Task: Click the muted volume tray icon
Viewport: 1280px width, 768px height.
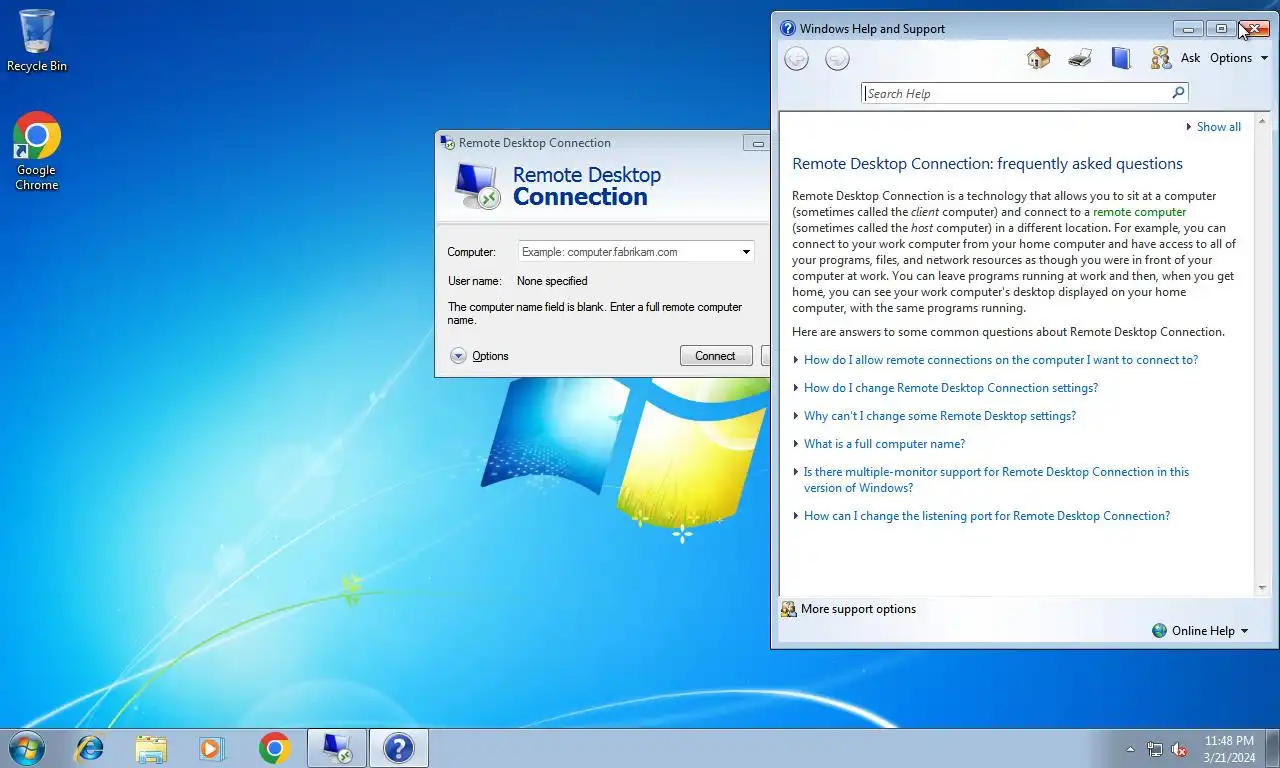Action: (x=1179, y=749)
